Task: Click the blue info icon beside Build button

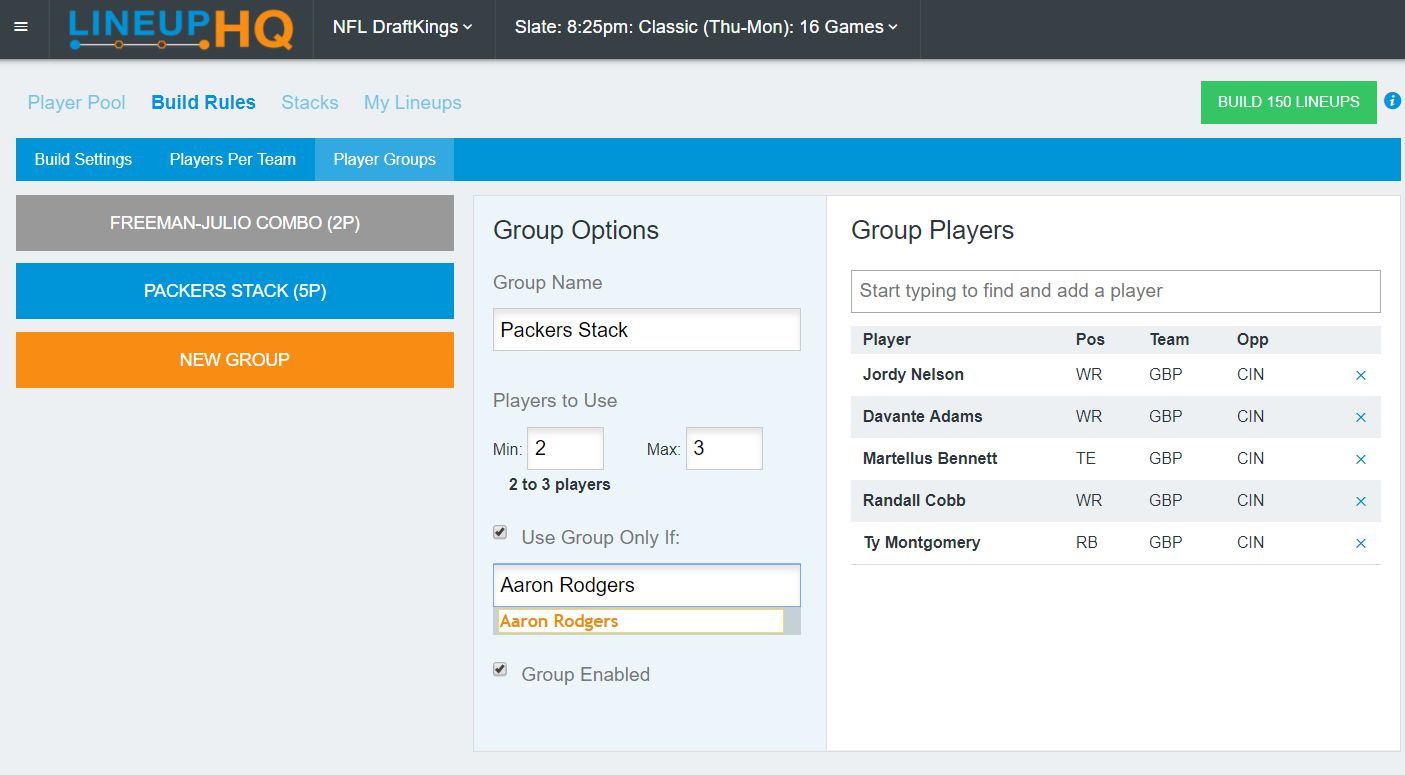Action: [1392, 101]
